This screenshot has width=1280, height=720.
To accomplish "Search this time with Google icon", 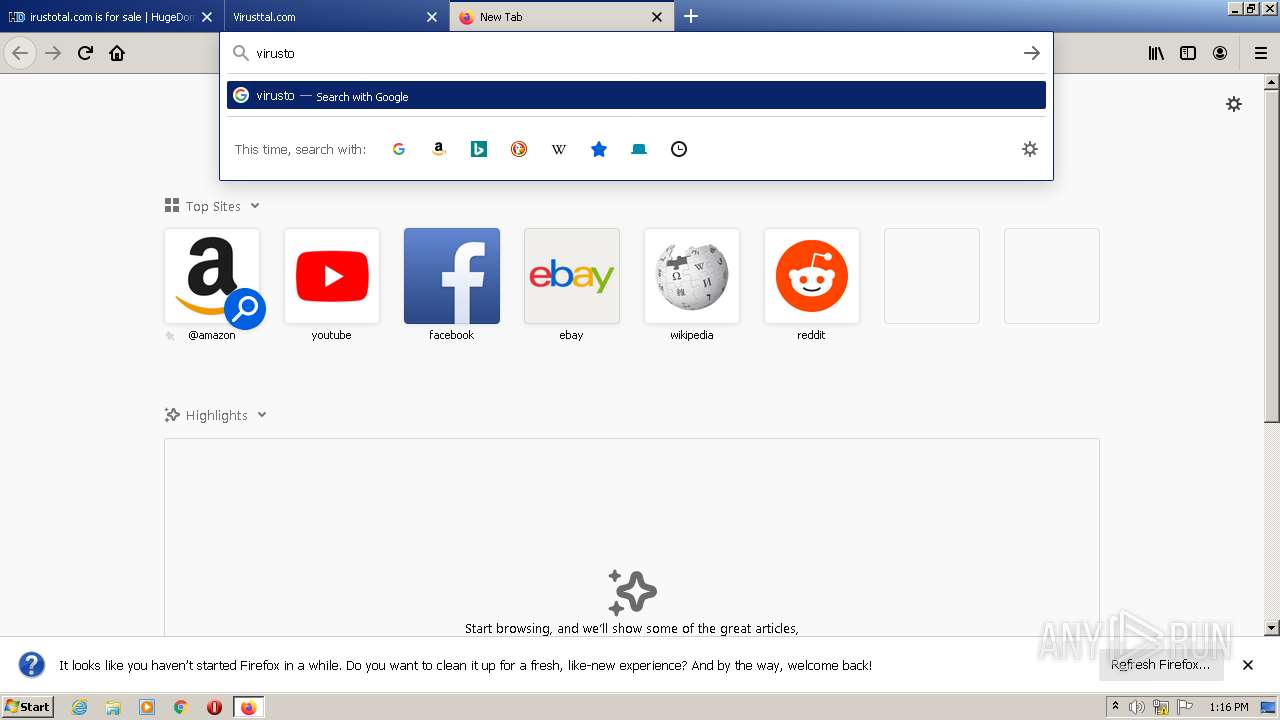I will [399, 149].
